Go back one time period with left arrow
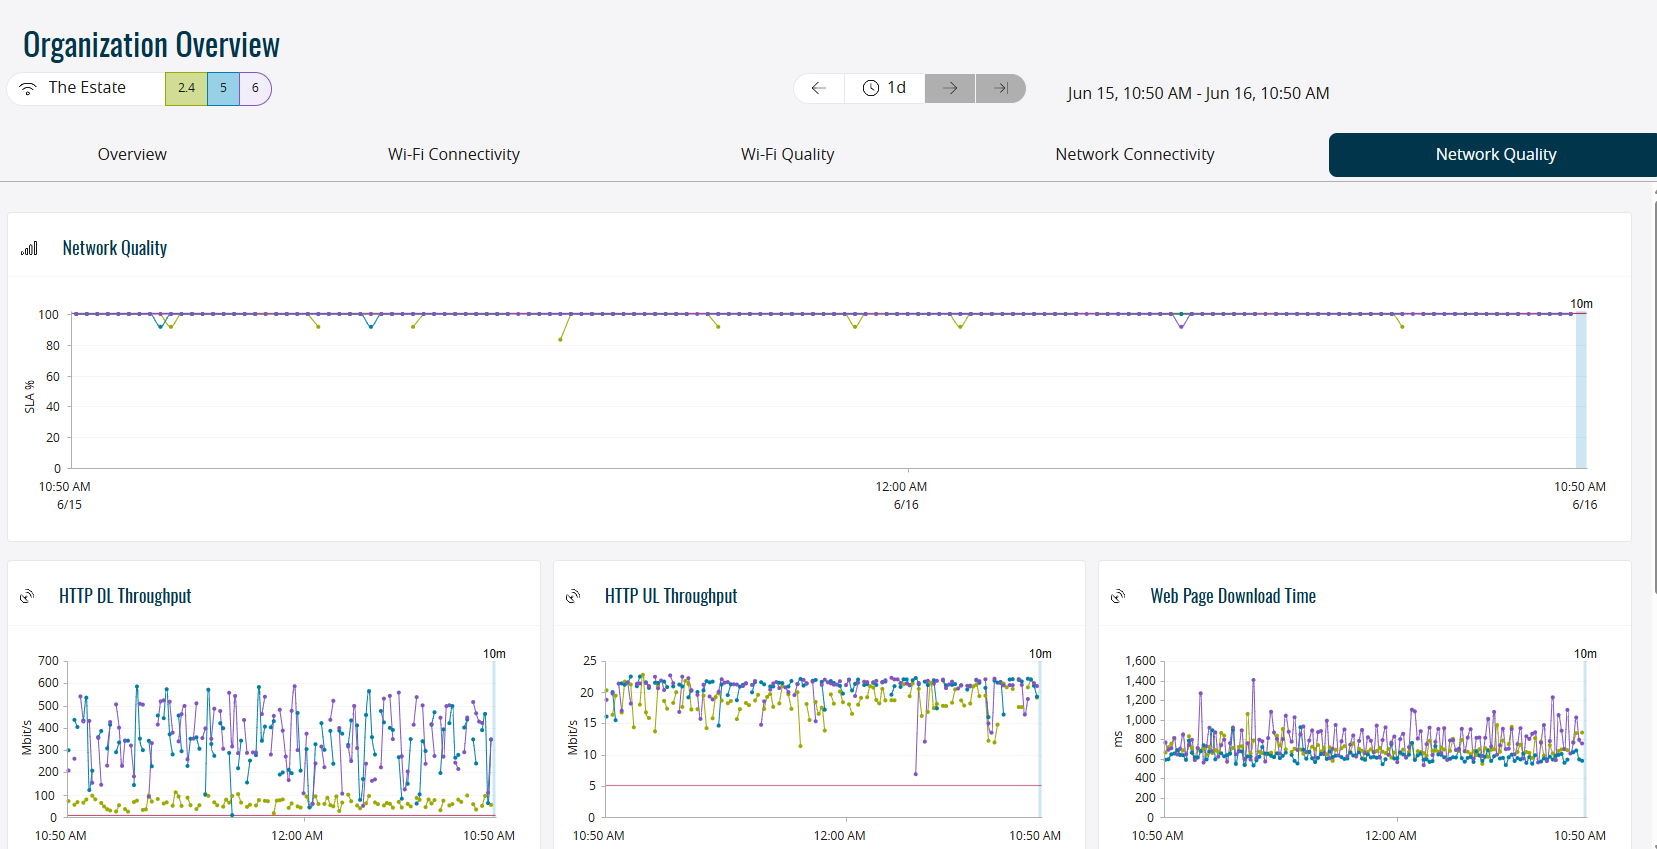 819,88
